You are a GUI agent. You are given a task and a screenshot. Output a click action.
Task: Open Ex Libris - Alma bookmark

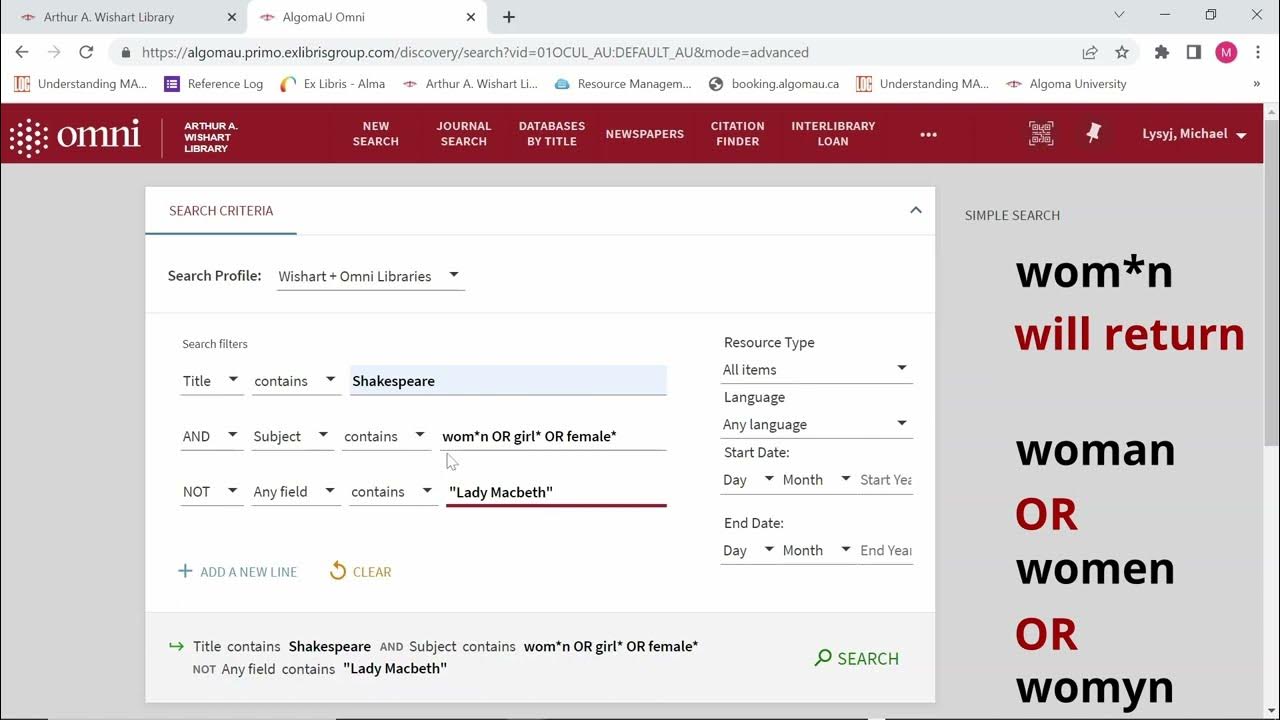(333, 84)
